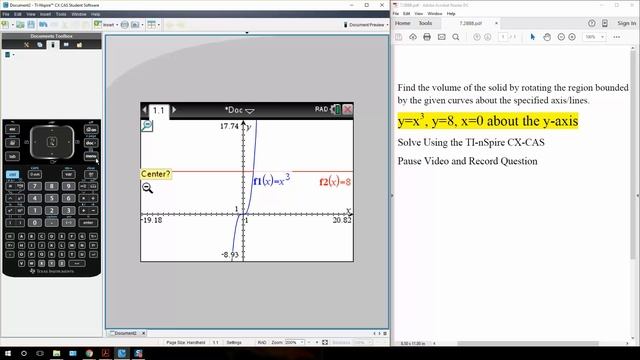This screenshot has width=640, height=360.
Task: Click the Windows Start button
Action: click(7, 353)
